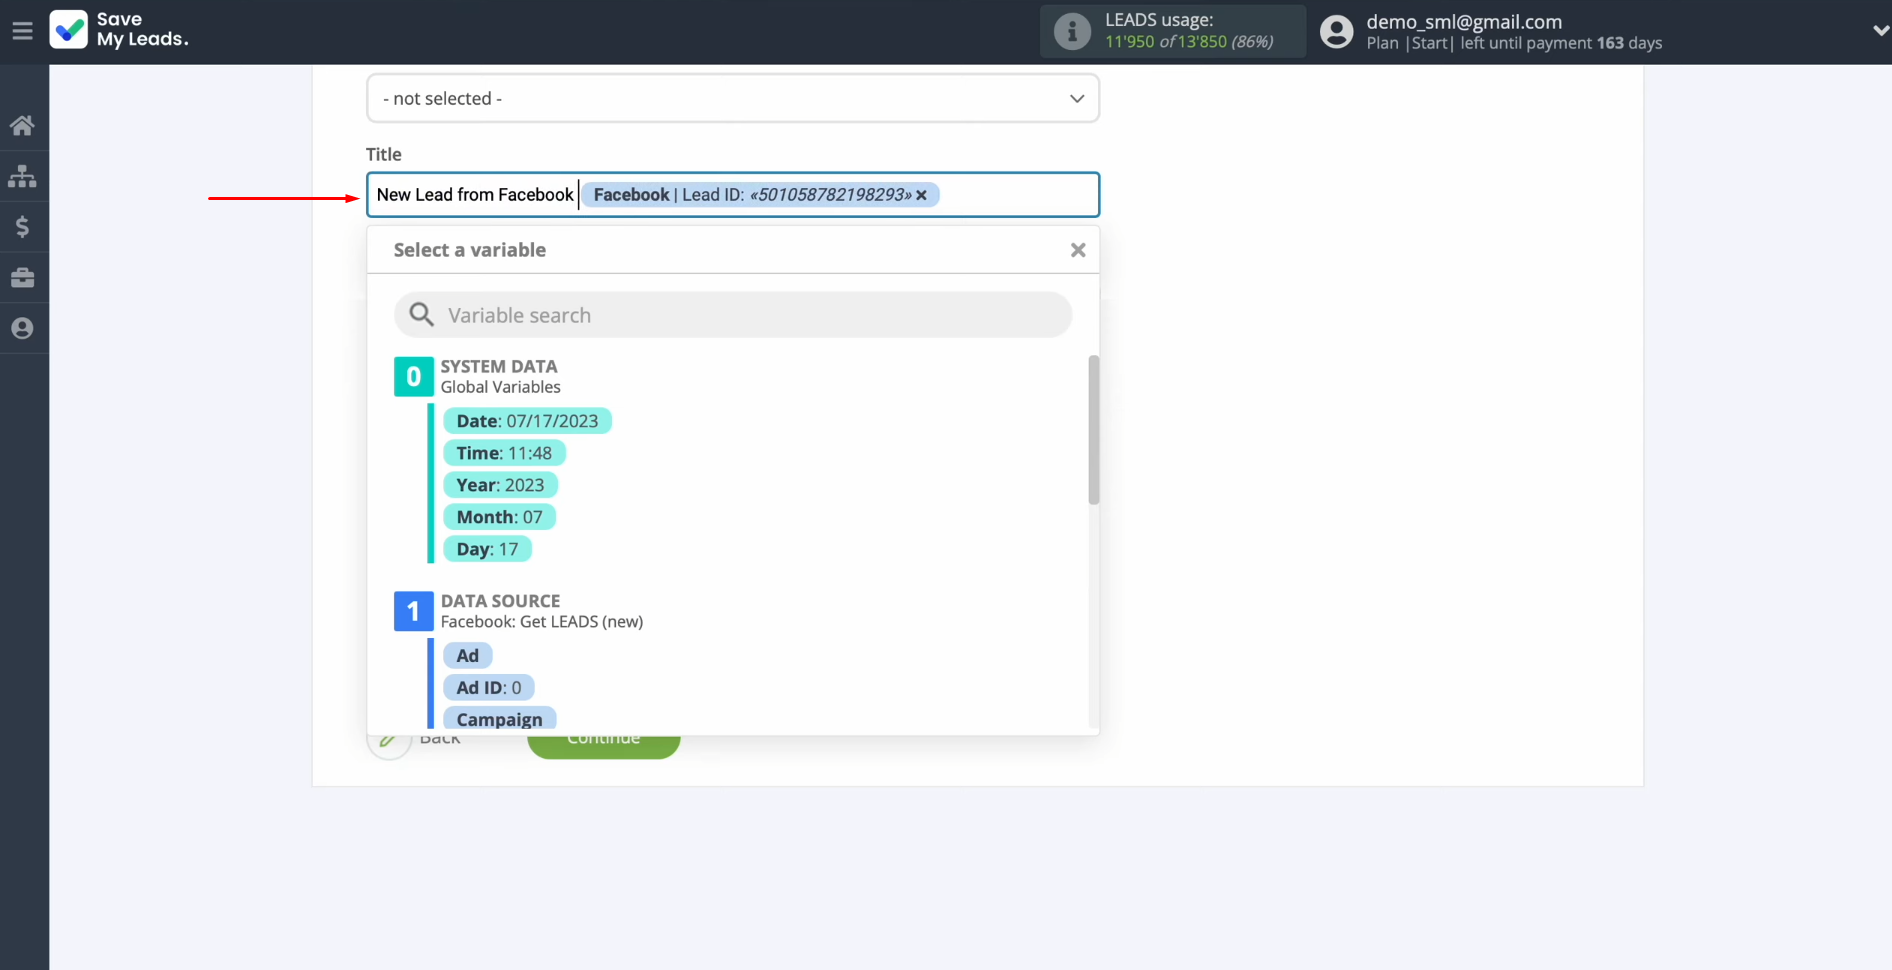Click the variable list scrollbar

(x=1094, y=430)
